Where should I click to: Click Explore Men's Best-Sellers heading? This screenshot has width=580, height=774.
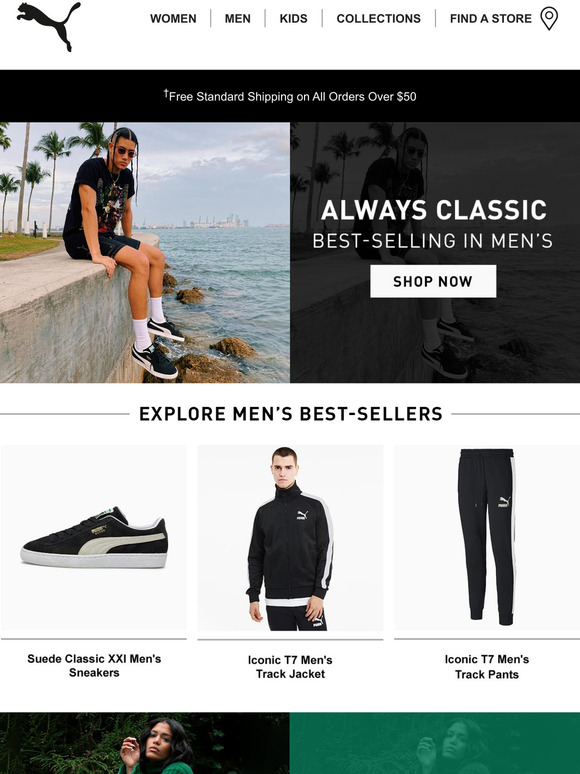[290, 414]
